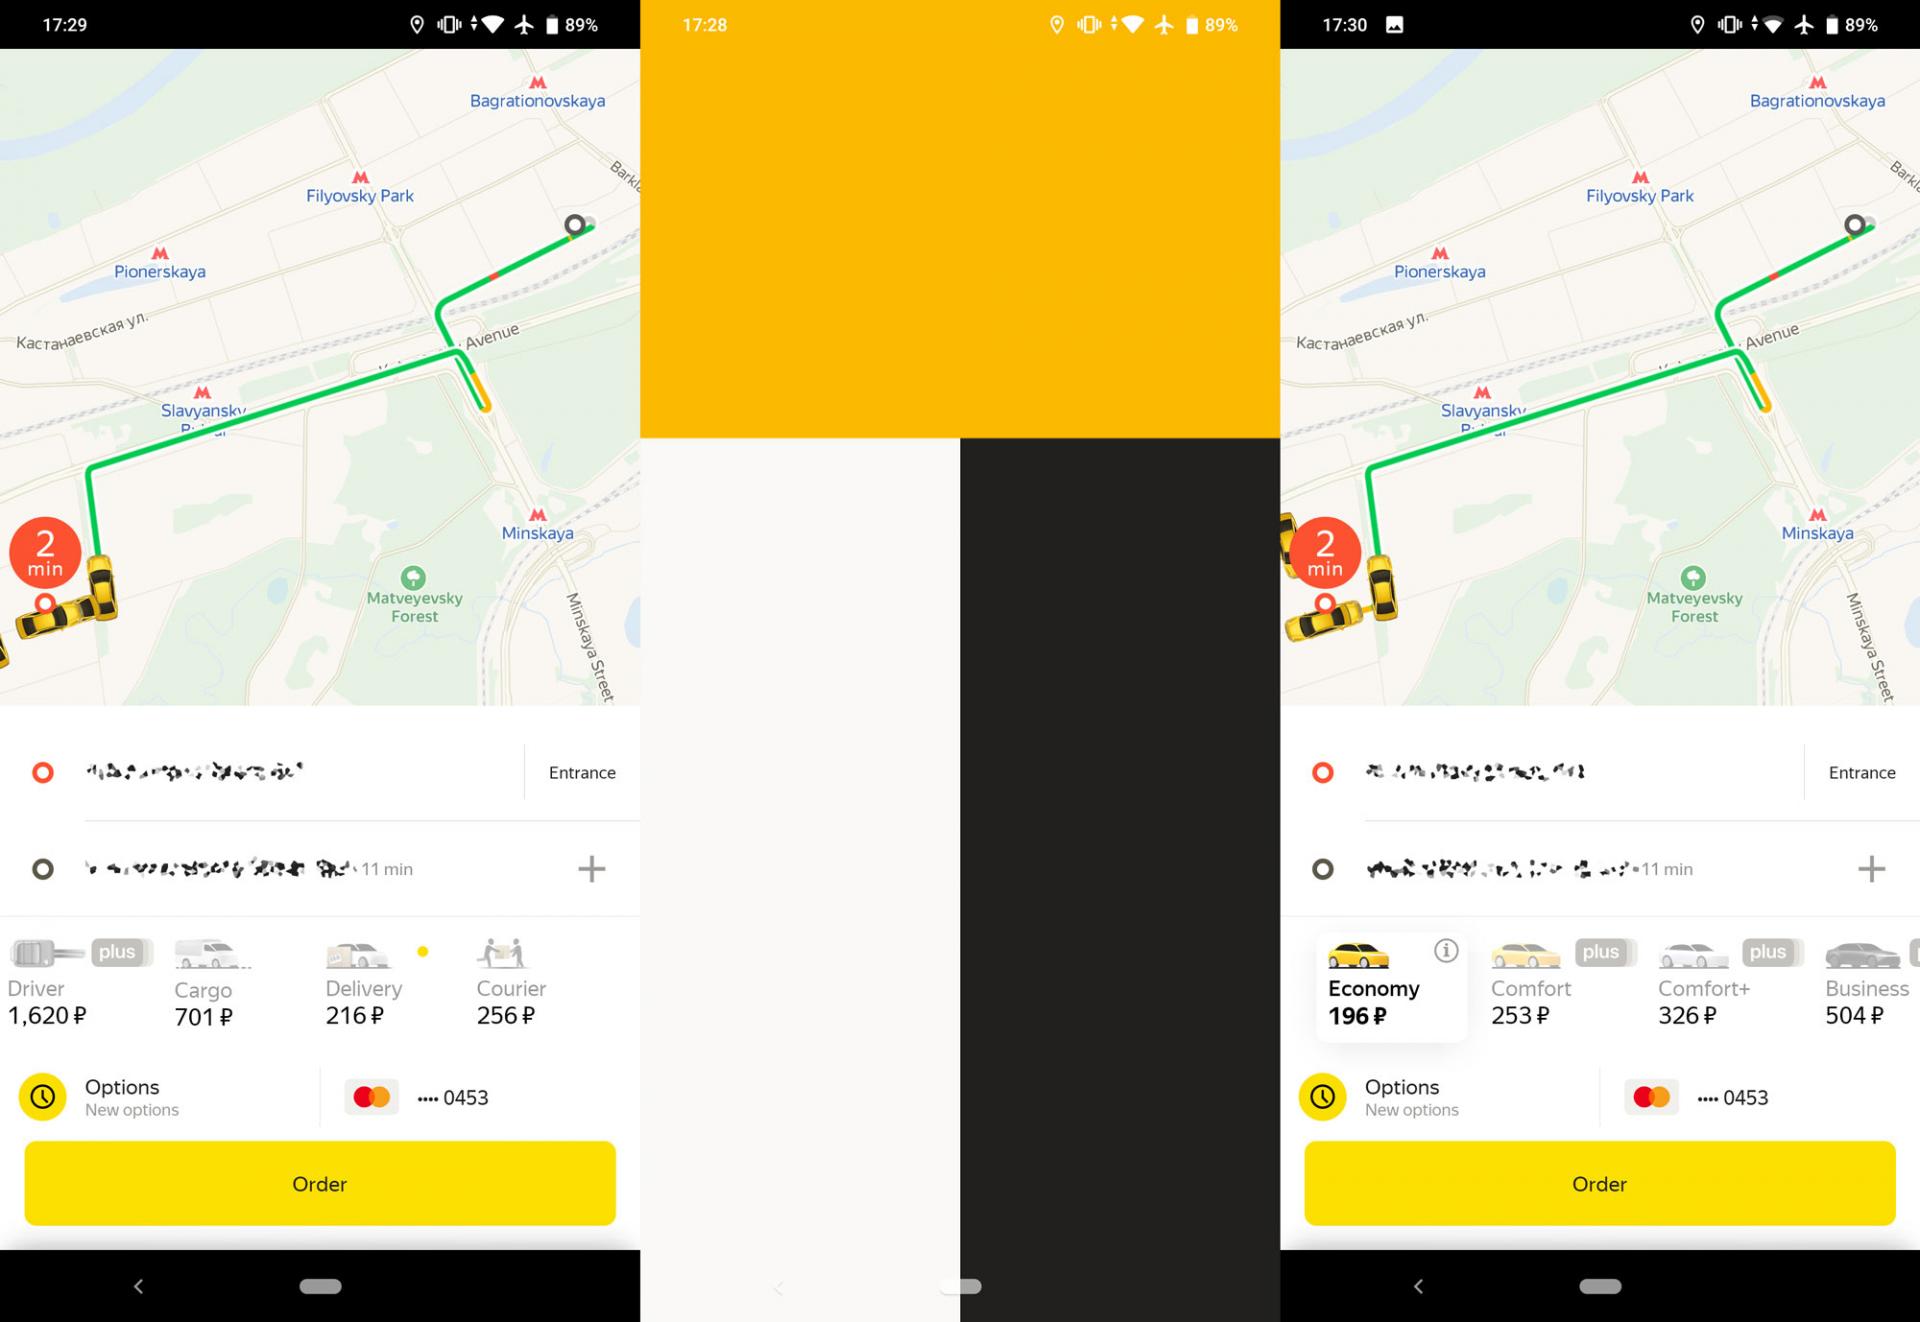Click the Entrance field button
Viewport: 1920px width, 1322px height.
[x=581, y=772]
